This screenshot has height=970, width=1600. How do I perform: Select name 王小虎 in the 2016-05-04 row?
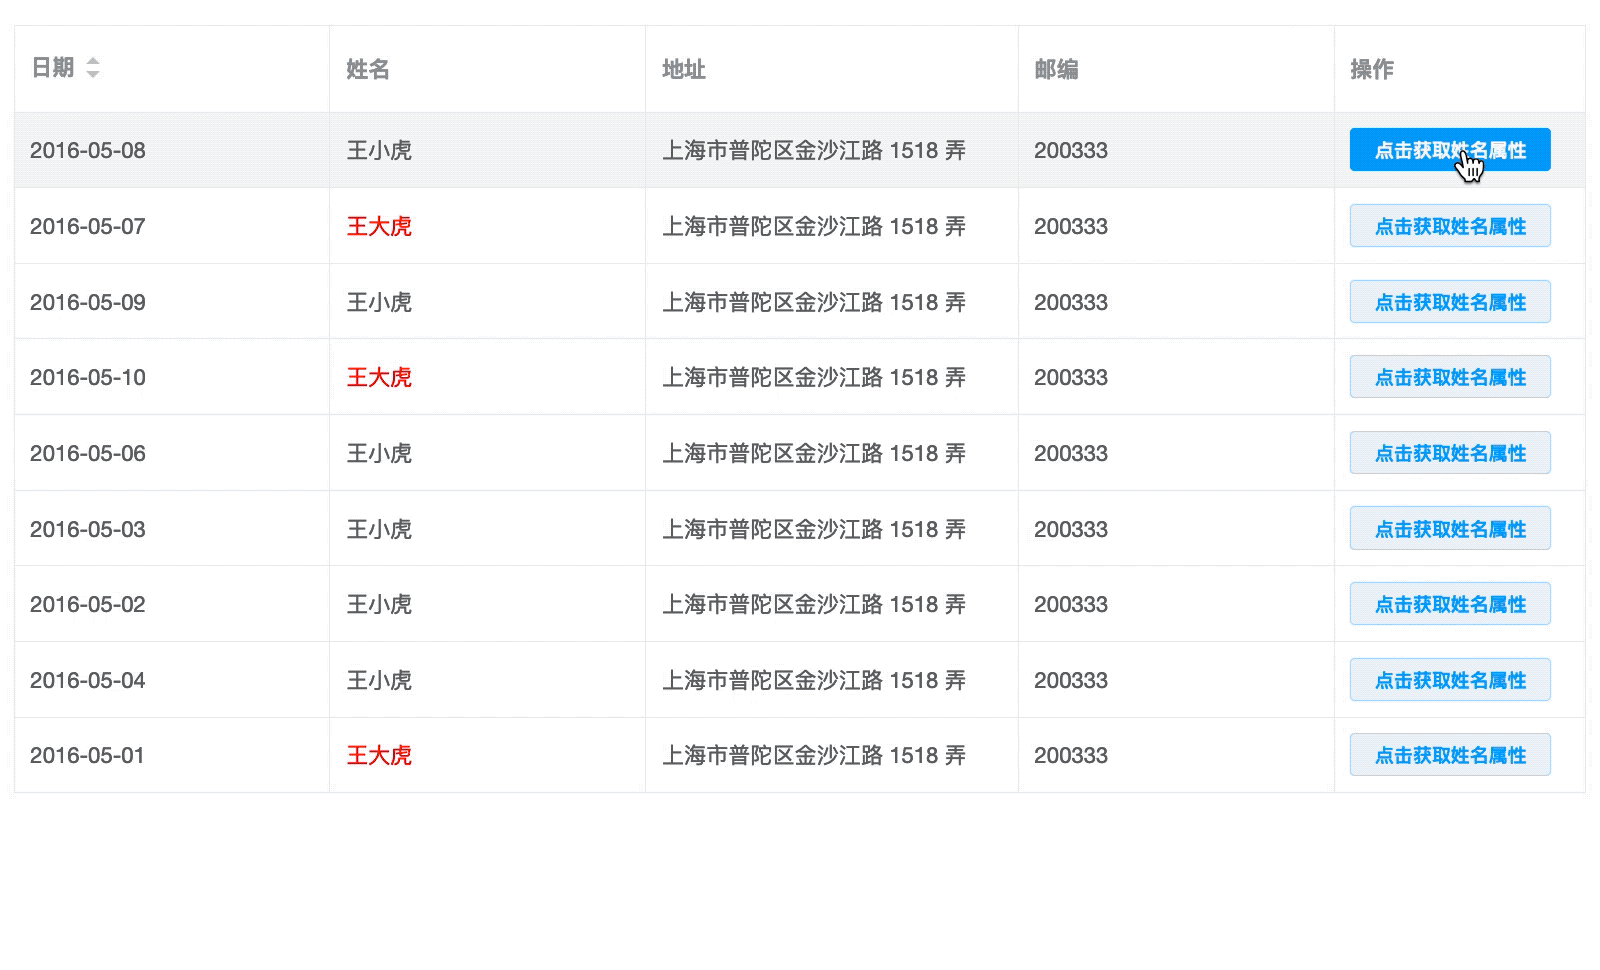[379, 680]
